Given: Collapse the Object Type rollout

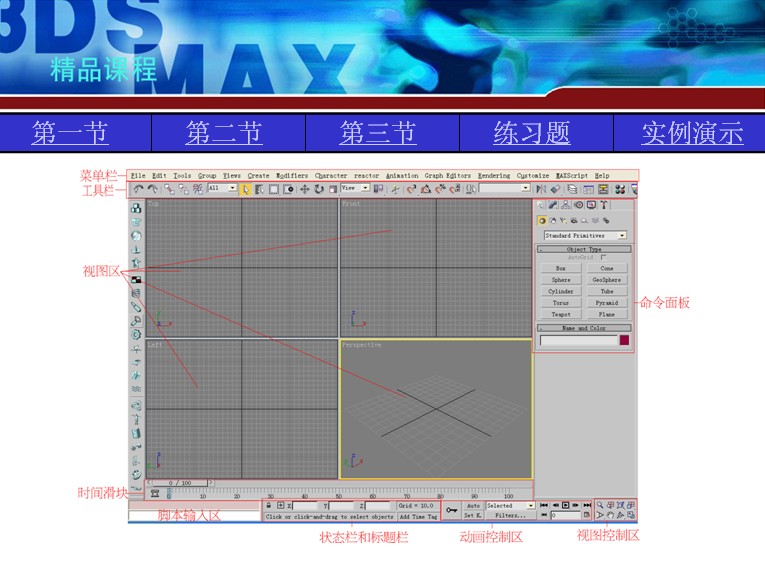Looking at the screenshot, I should pyautogui.click(x=584, y=249).
